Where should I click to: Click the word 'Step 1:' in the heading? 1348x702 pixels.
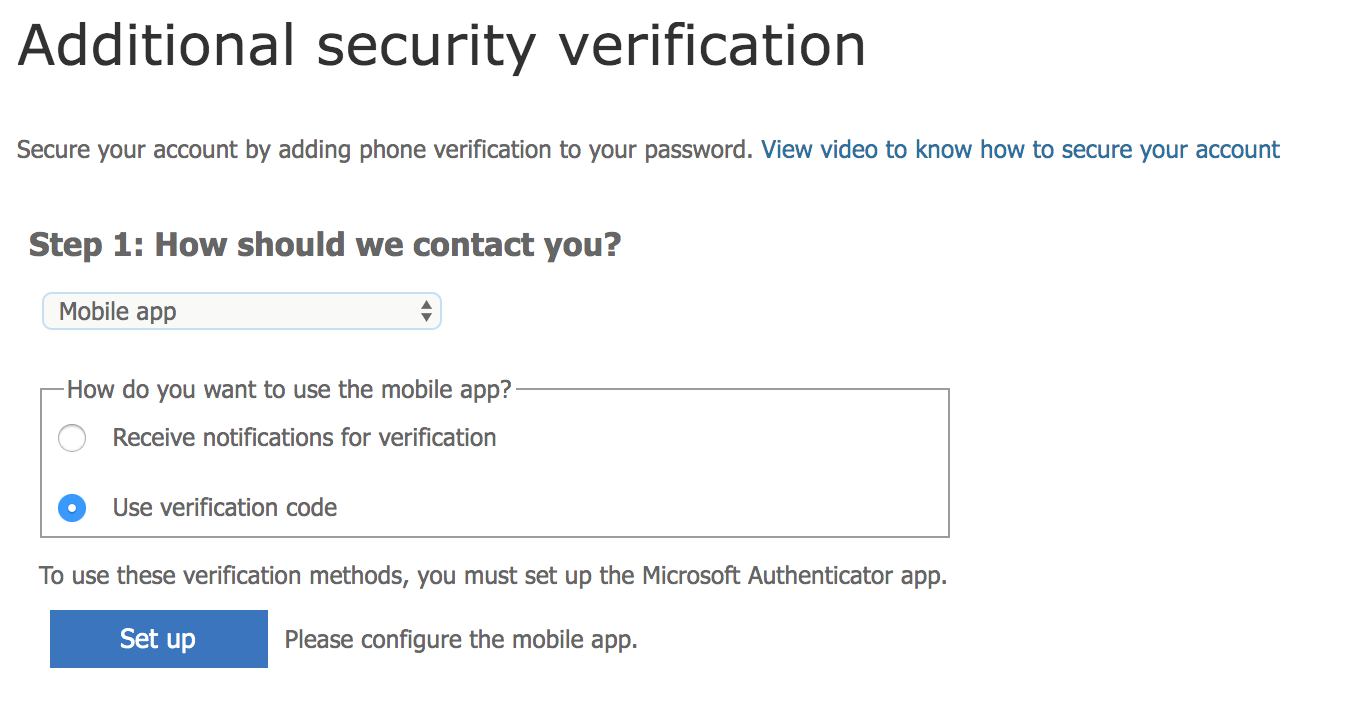pyautogui.click(x=87, y=244)
